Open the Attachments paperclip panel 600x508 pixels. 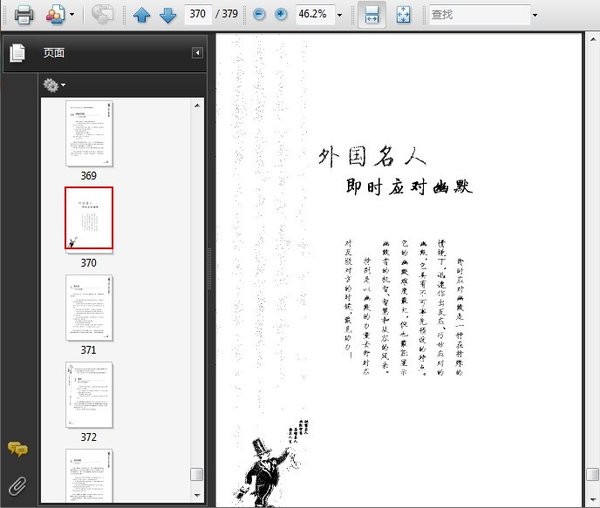(x=17, y=486)
